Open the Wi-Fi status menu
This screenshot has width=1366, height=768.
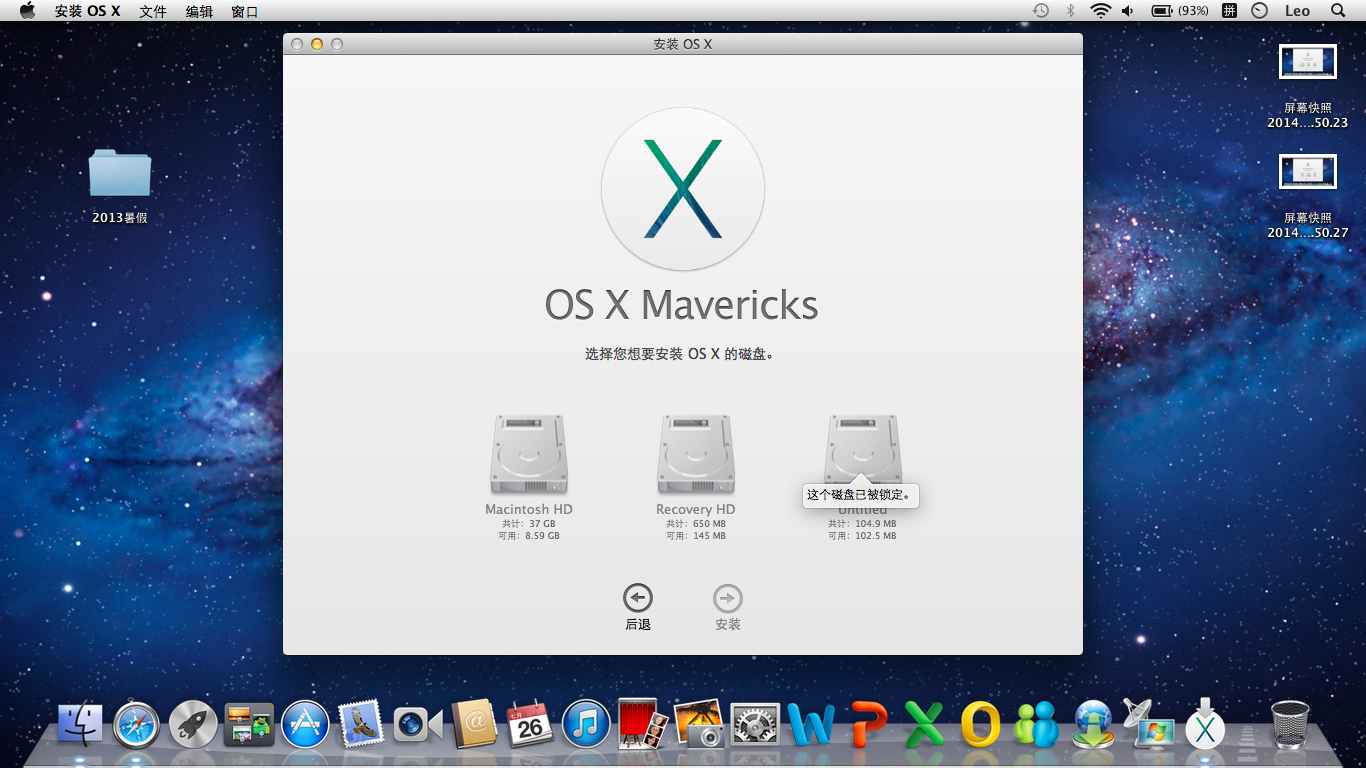click(1100, 11)
